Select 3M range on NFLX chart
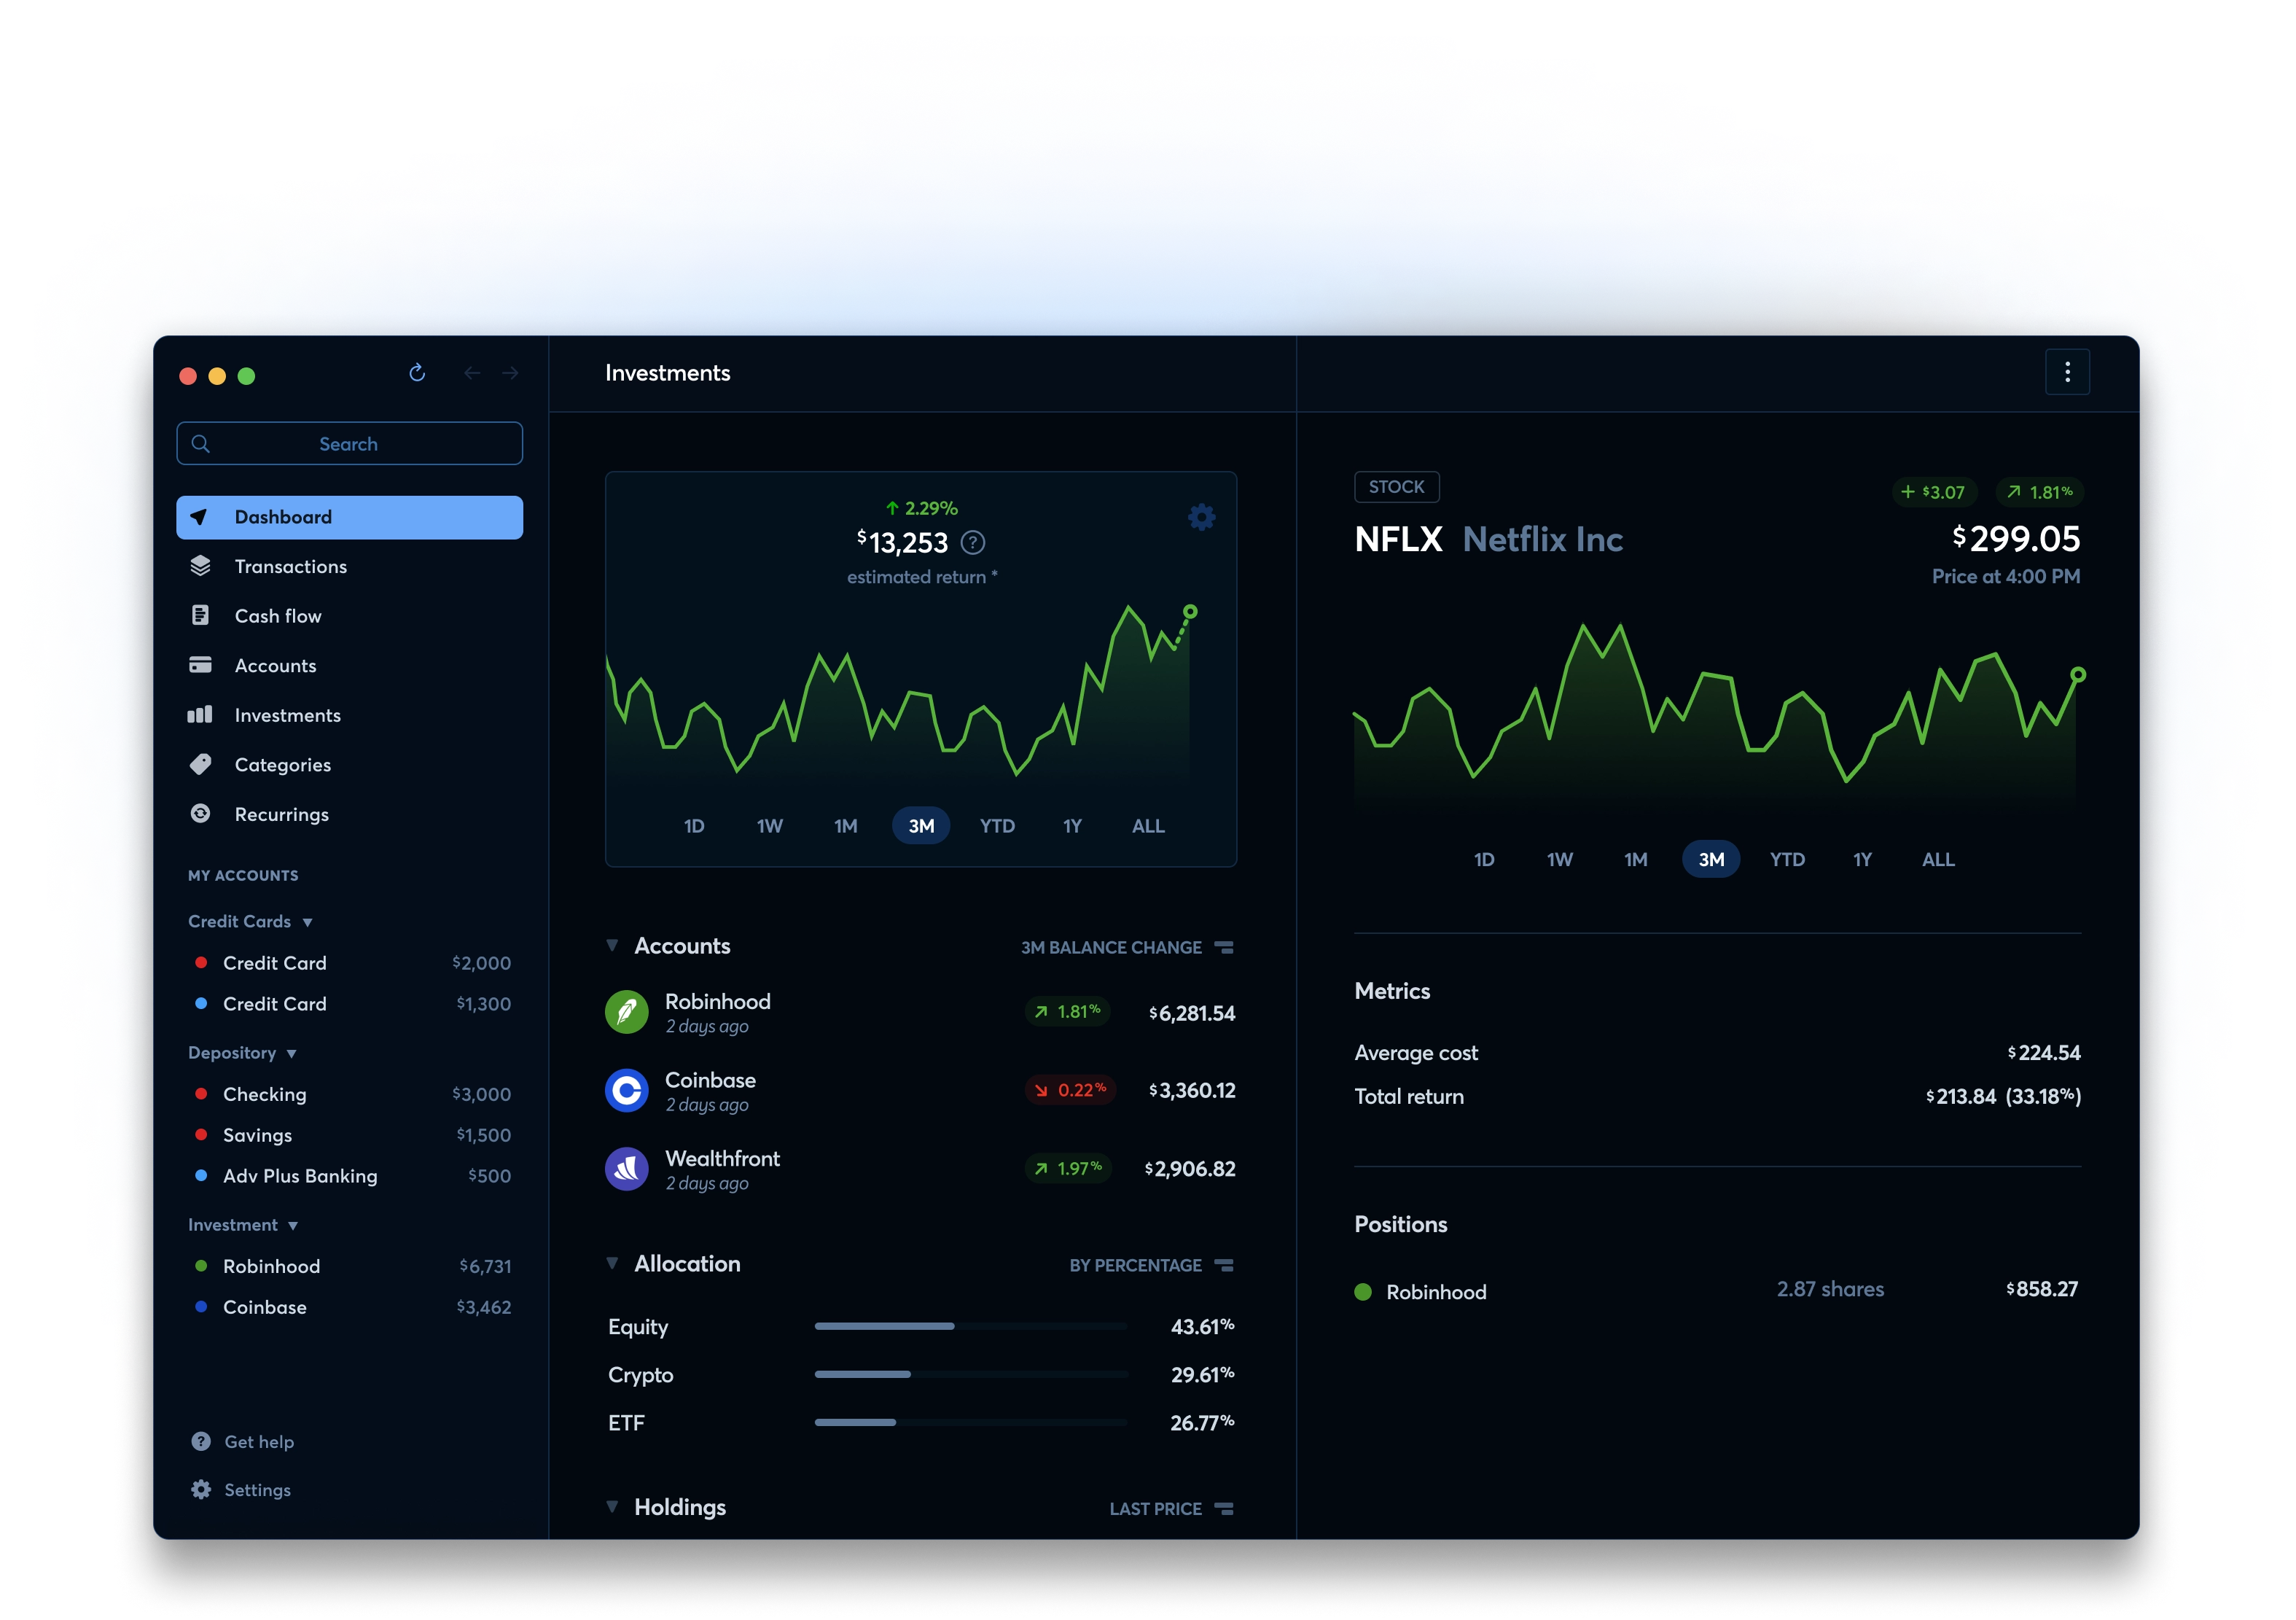 (x=1710, y=859)
